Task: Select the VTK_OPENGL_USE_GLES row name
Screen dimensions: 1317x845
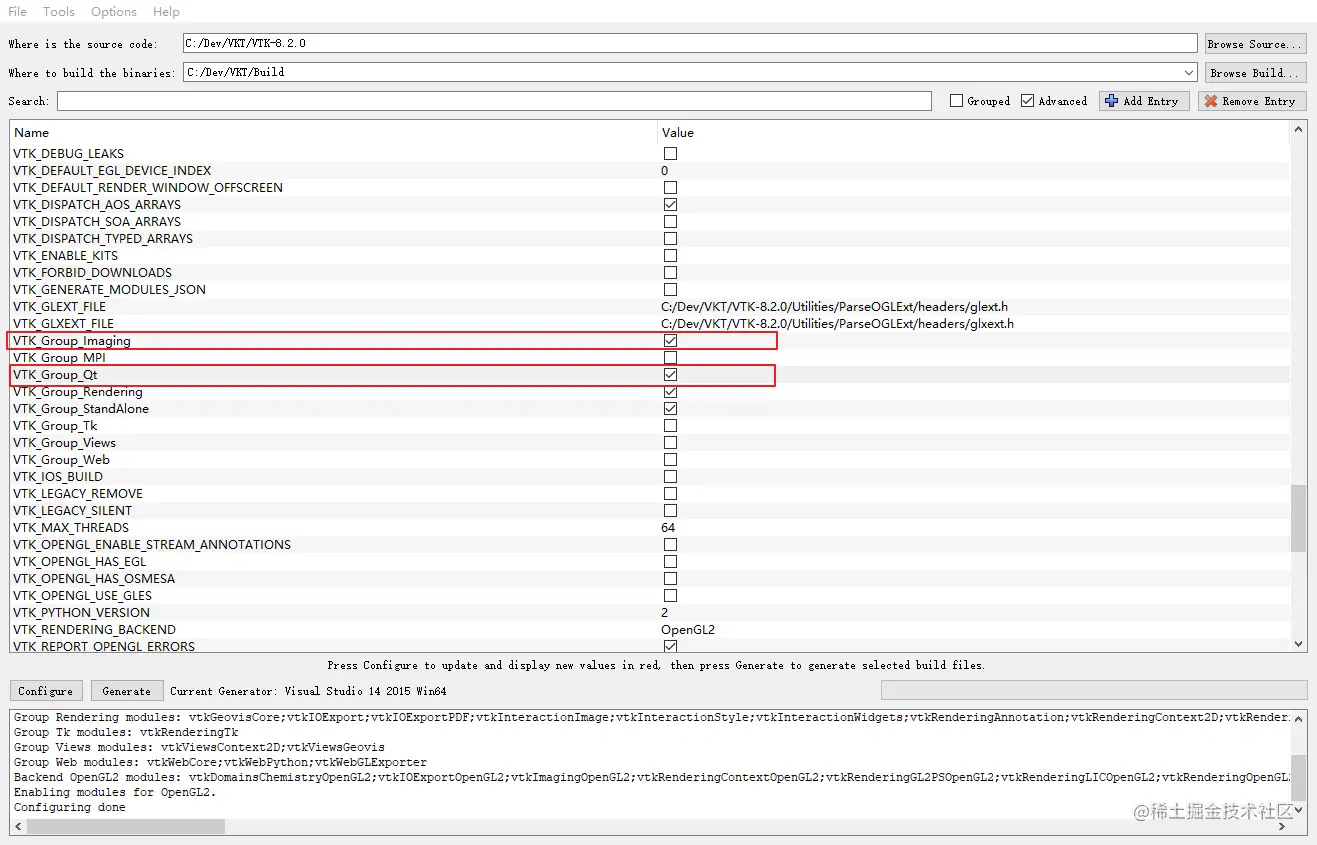Action: [83, 596]
